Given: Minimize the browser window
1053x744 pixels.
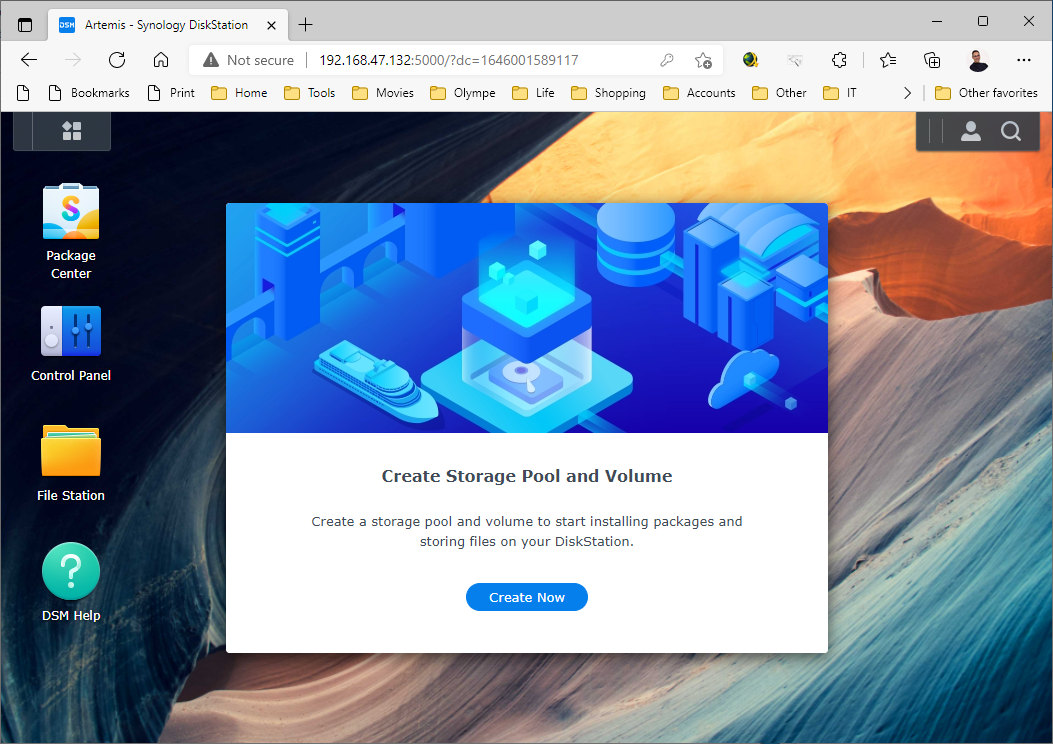Looking at the screenshot, I should 937,21.
